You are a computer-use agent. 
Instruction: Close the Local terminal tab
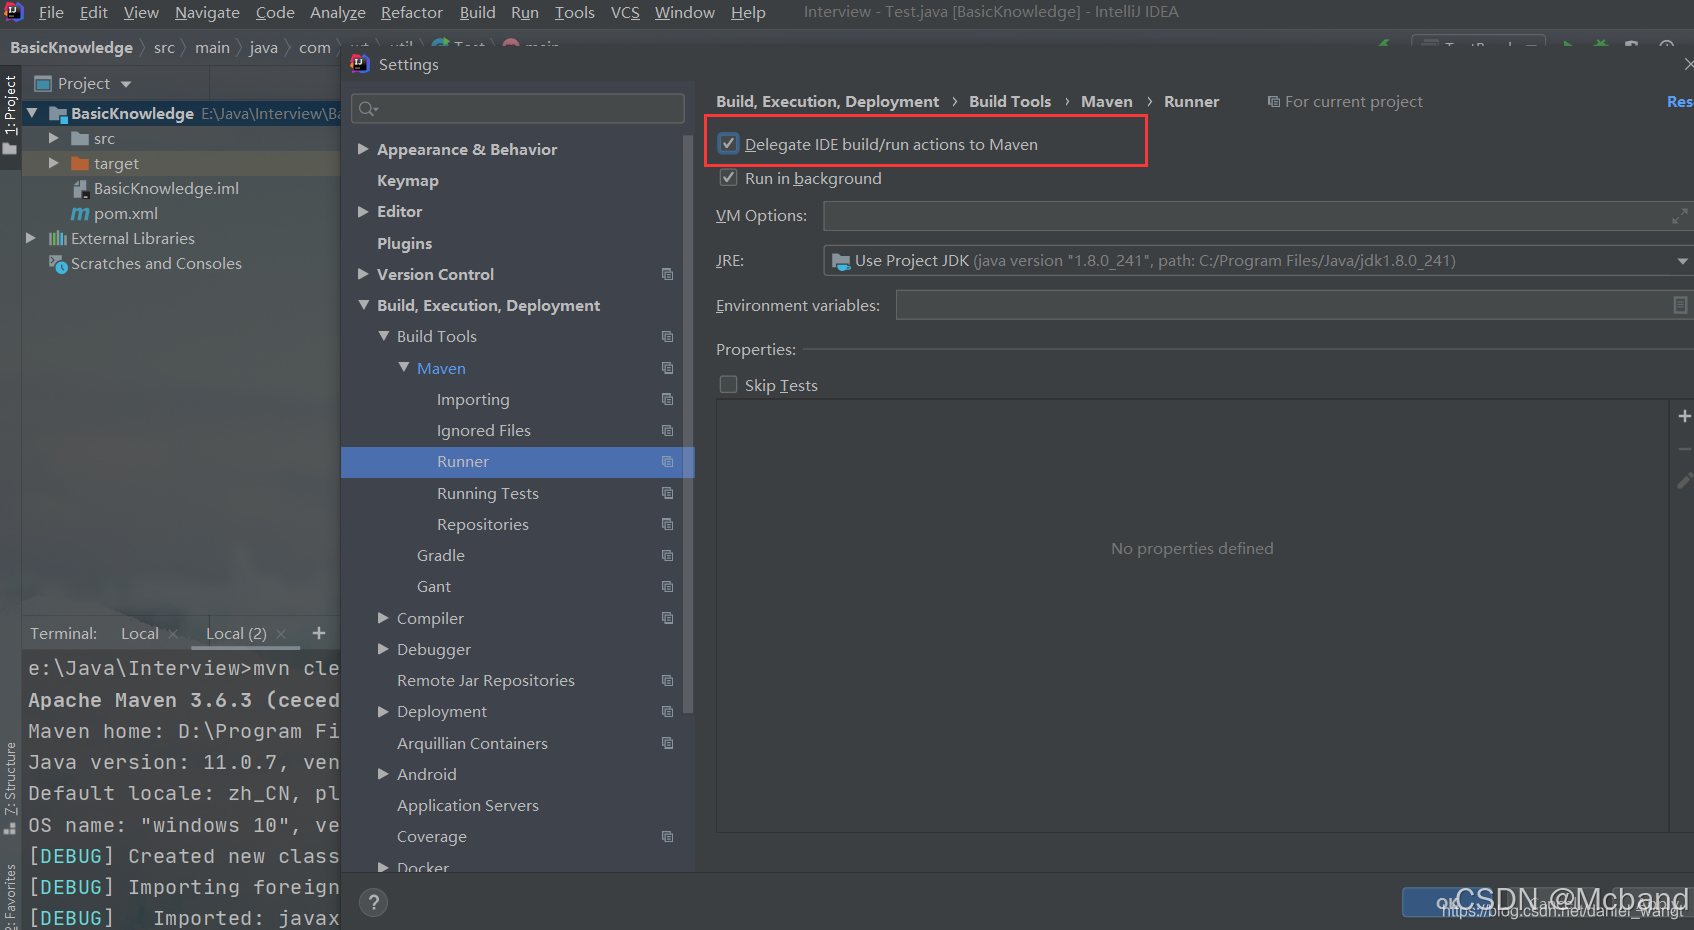173,634
